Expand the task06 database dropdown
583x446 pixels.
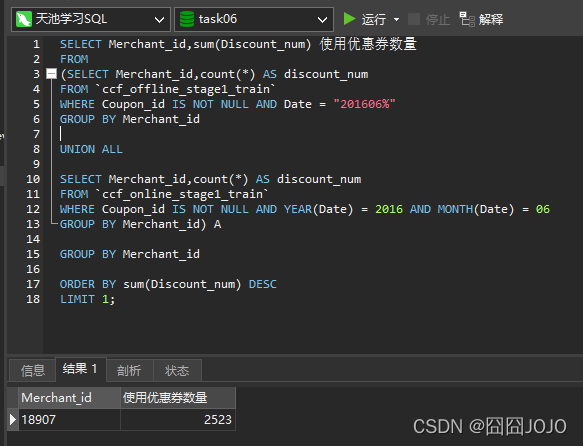(x=322, y=20)
